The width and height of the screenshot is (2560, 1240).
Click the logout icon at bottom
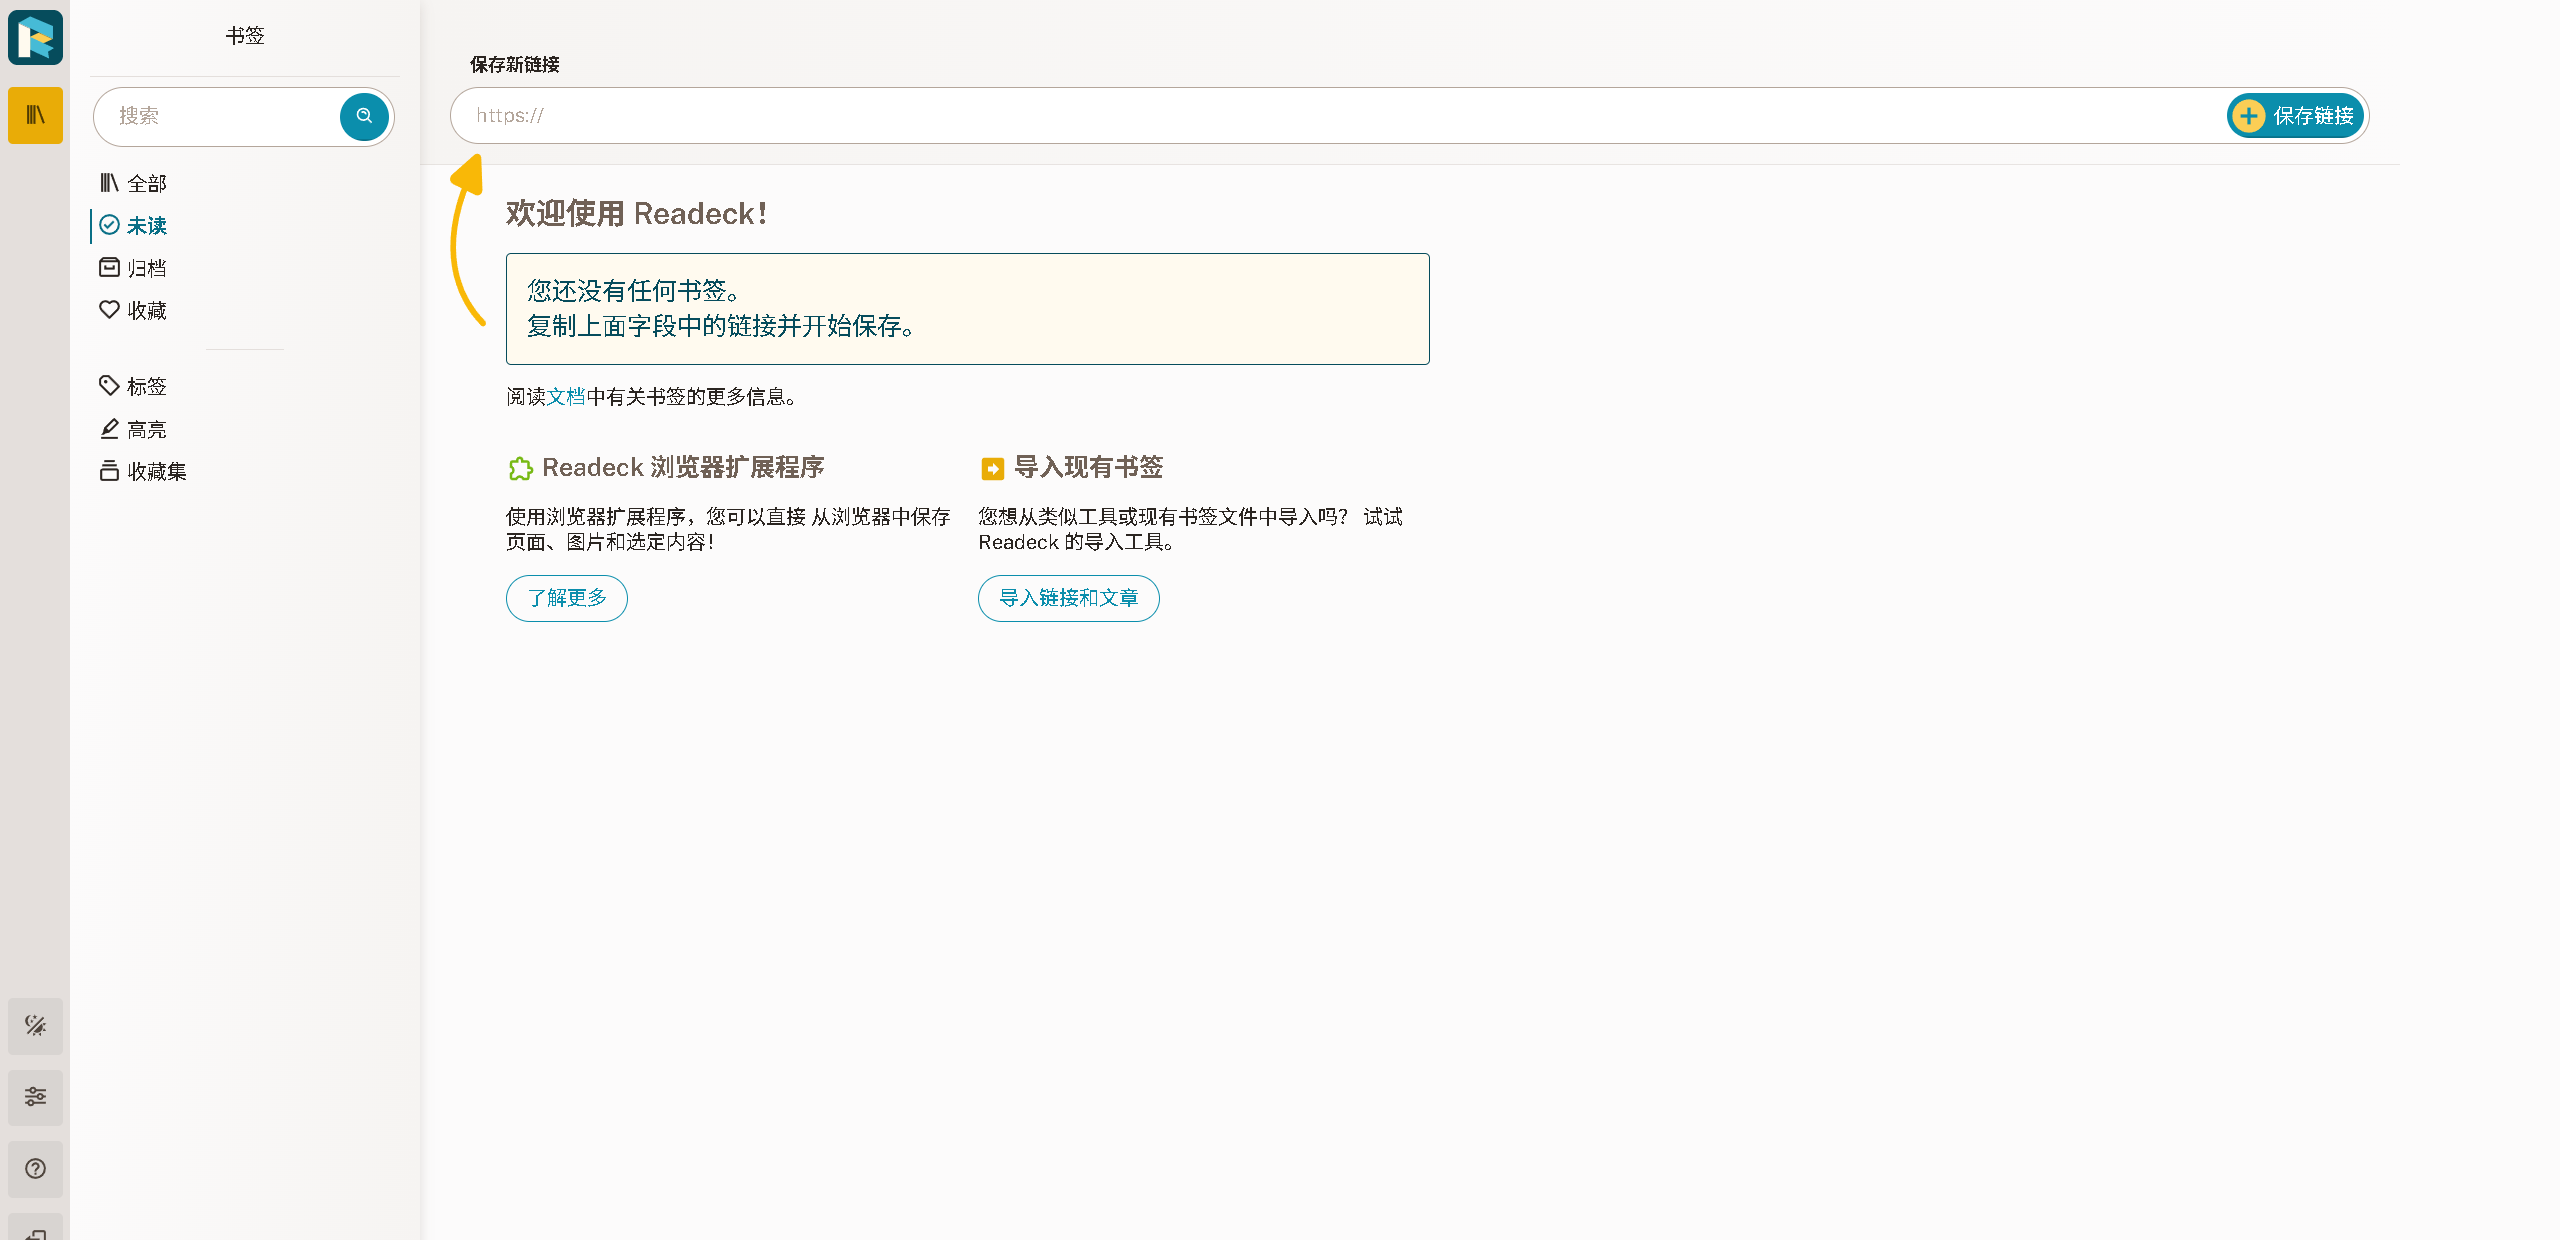click(x=35, y=1232)
